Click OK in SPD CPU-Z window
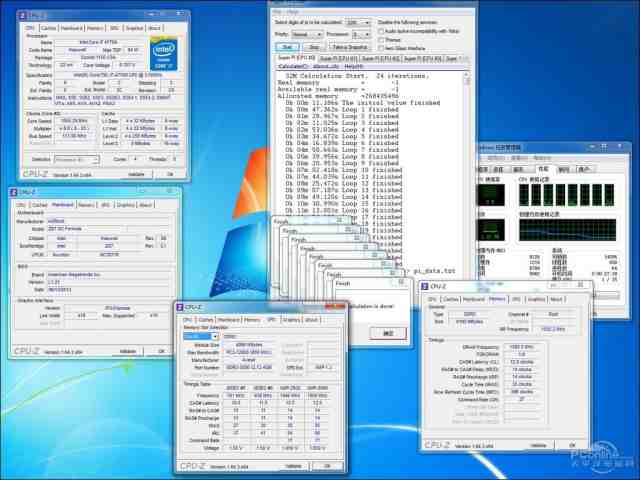The width and height of the screenshot is (640, 480). tap(327, 466)
